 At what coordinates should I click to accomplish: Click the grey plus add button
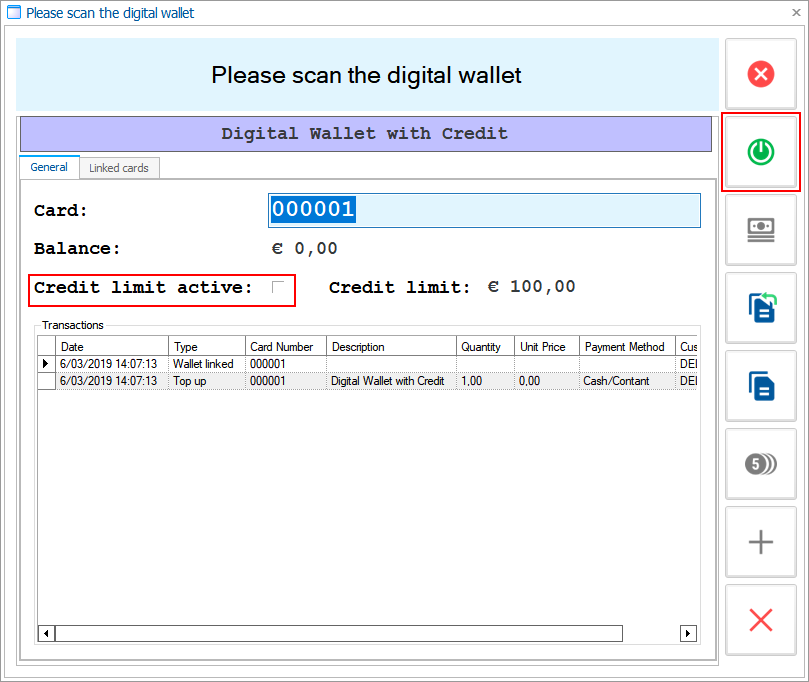coord(760,542)
